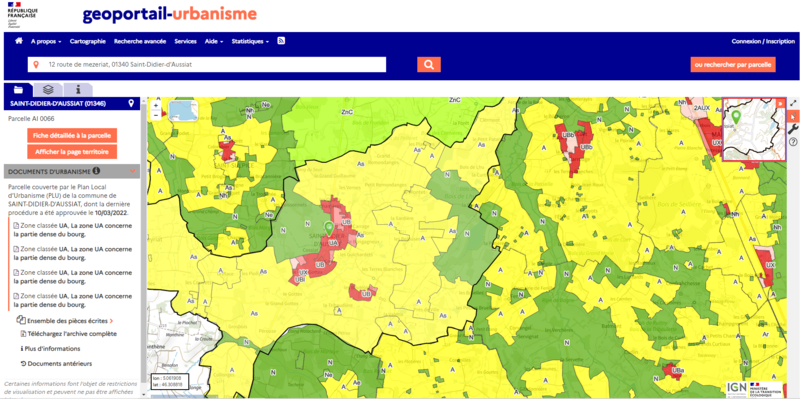
Task: Click the 2AUX zone label on the map
Action: click(702, 109)
